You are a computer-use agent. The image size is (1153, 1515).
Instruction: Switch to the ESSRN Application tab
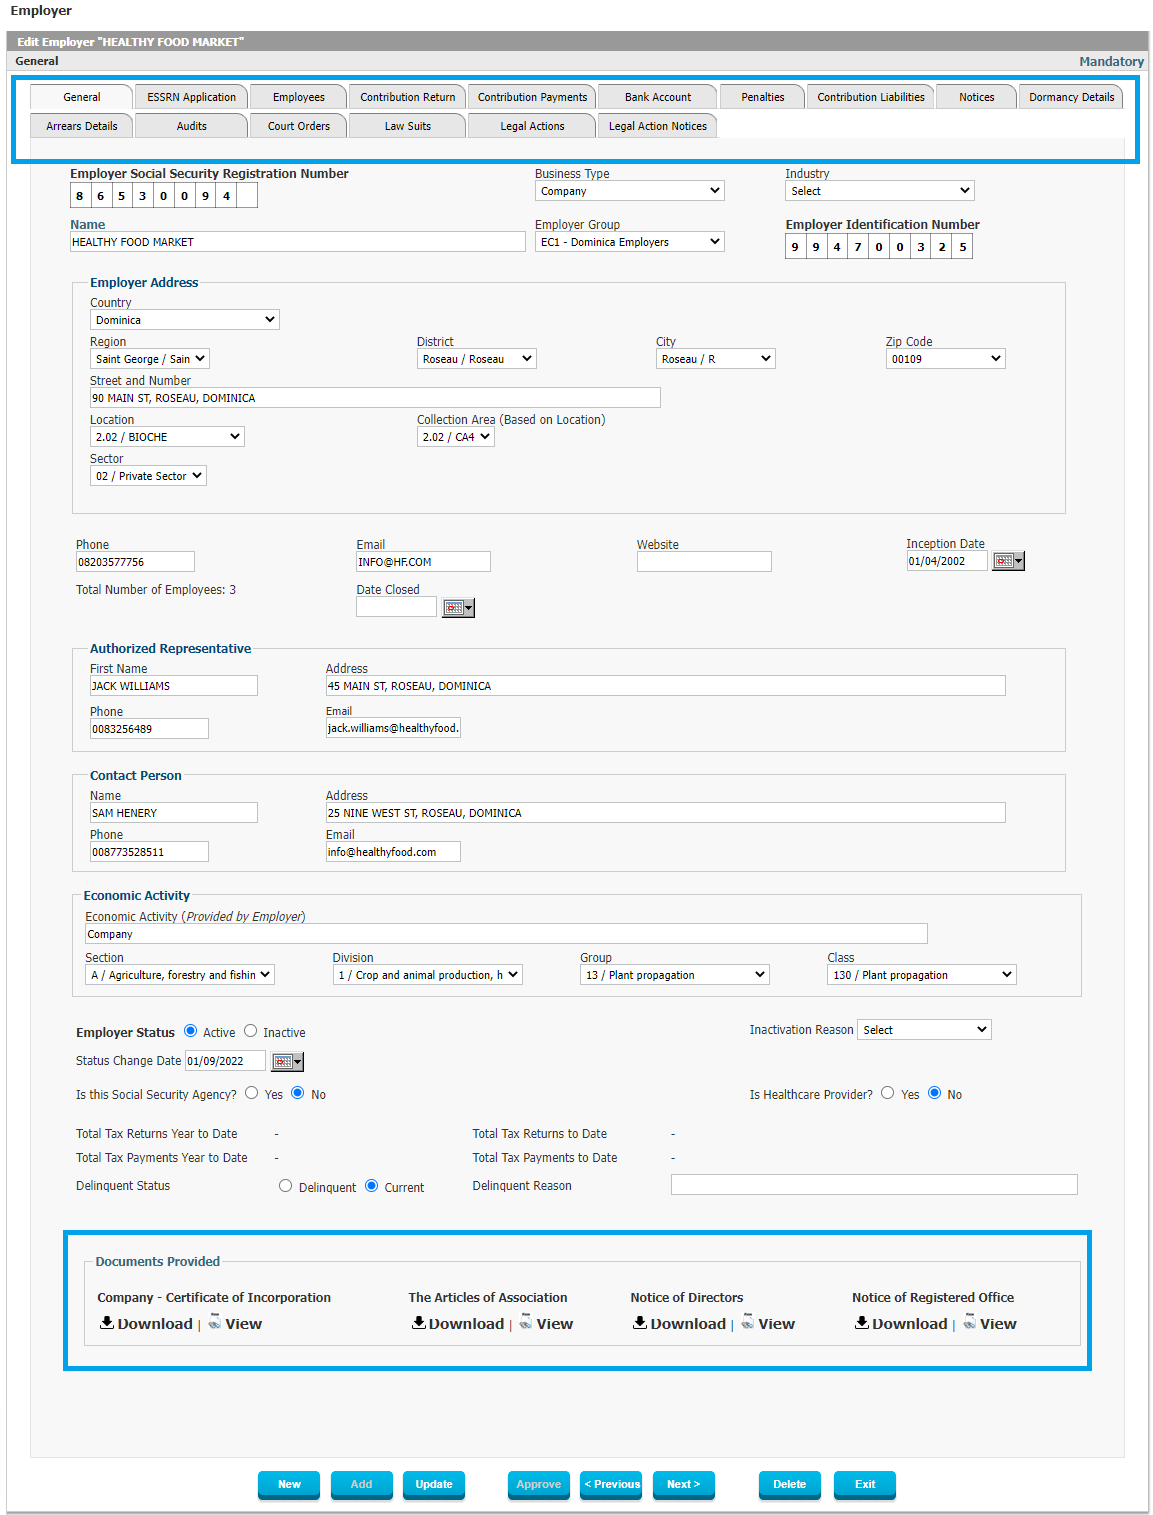point(191,97)
